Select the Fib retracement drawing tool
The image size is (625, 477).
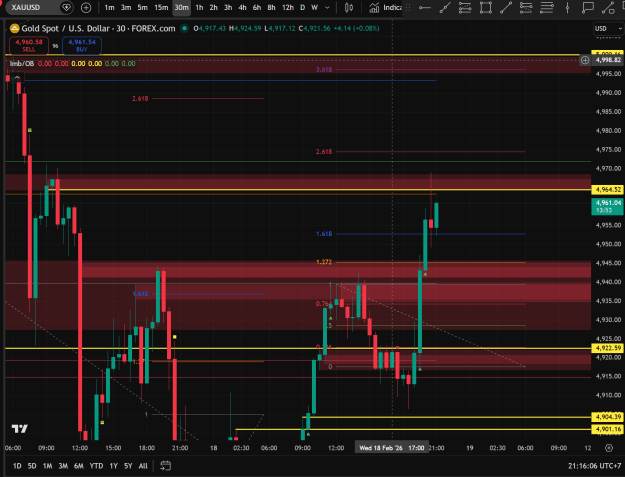(x=465, y=8)
